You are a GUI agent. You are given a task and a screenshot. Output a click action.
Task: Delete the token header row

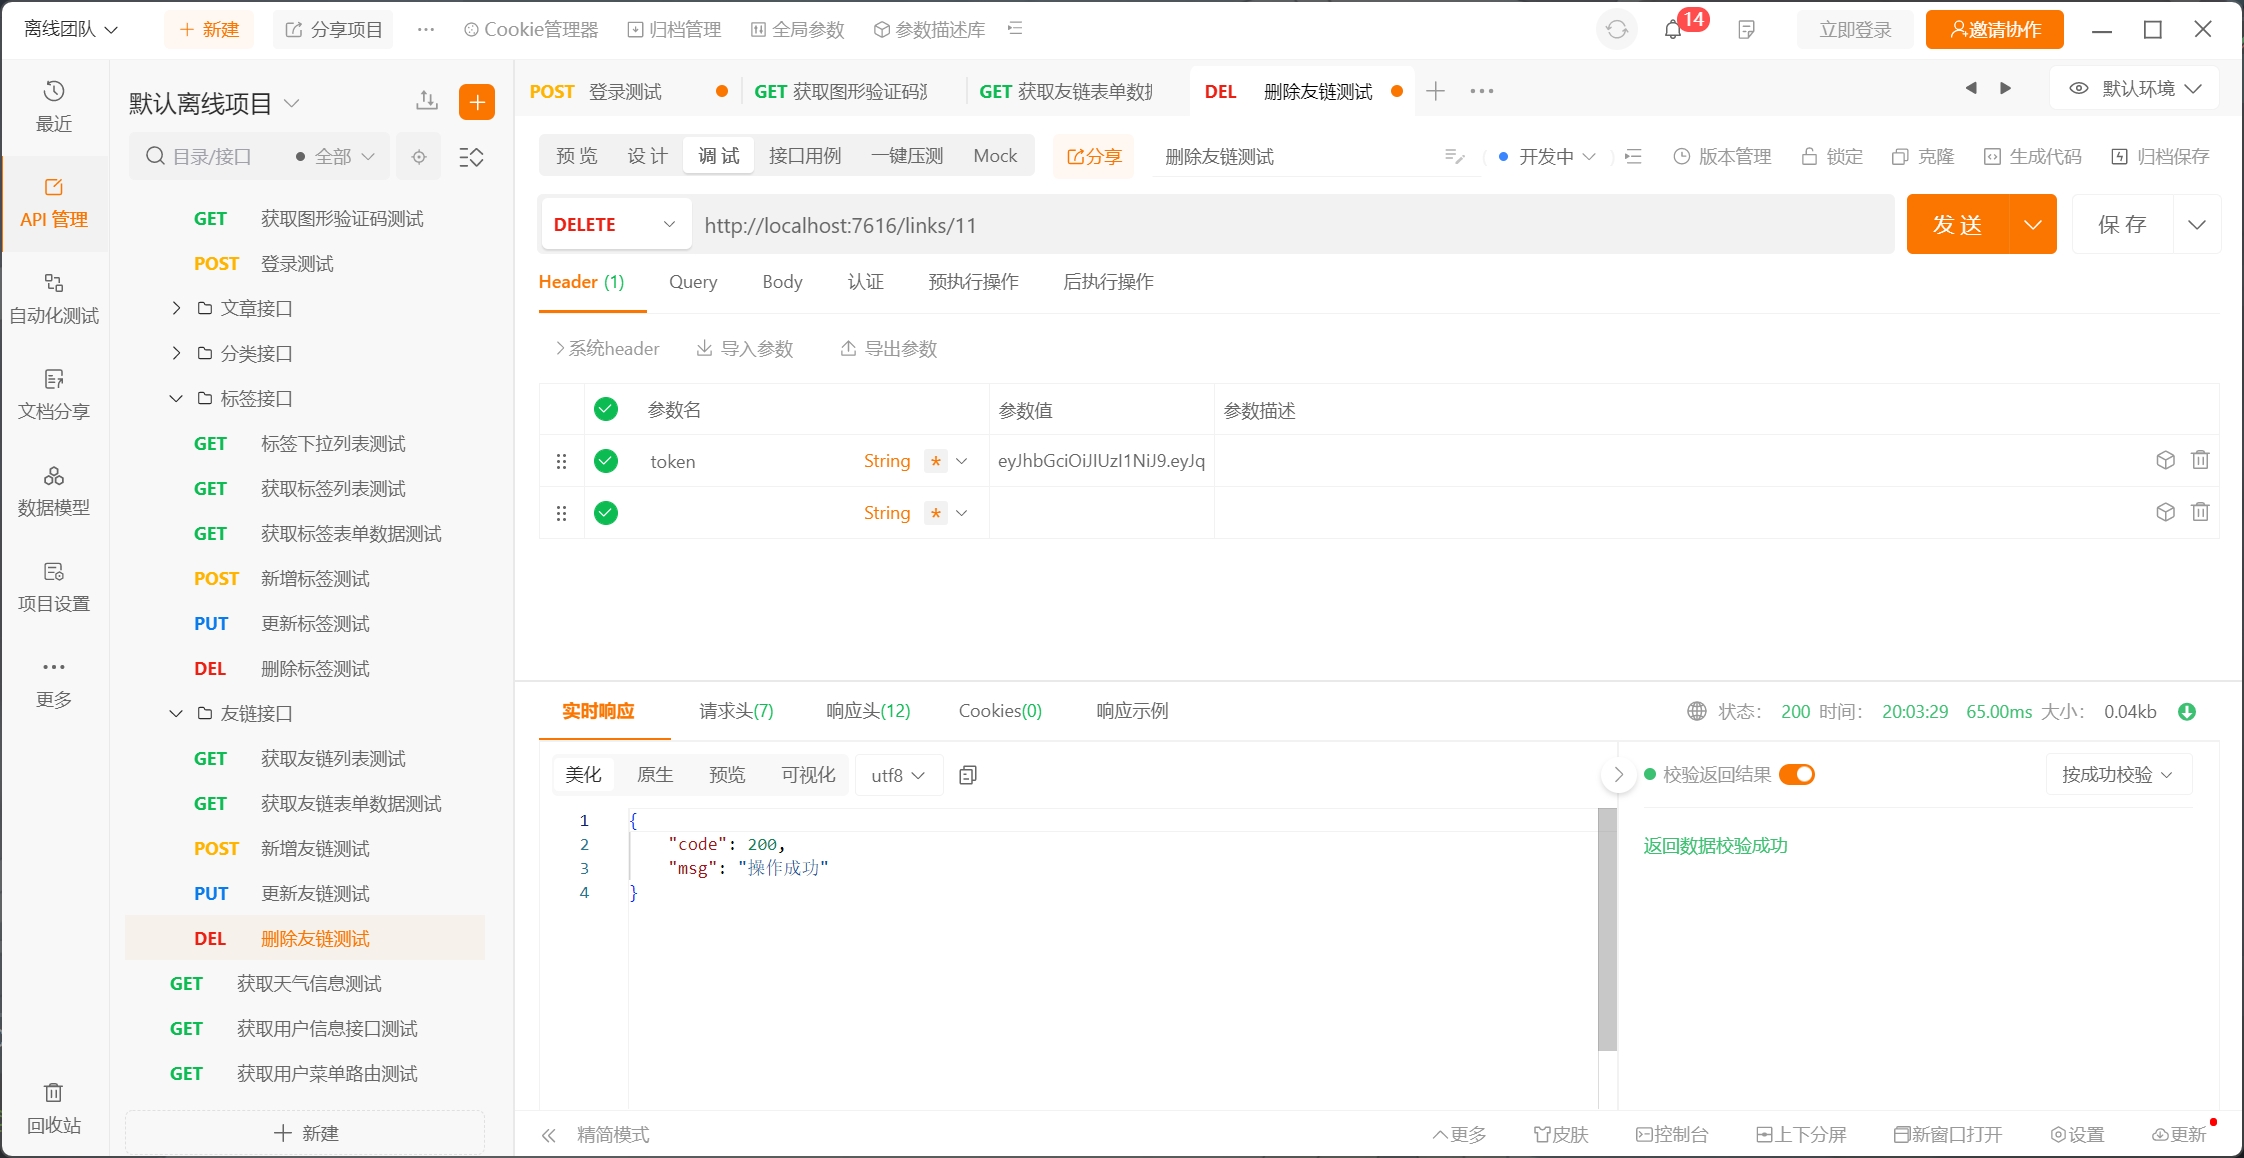pos(2200,460)
